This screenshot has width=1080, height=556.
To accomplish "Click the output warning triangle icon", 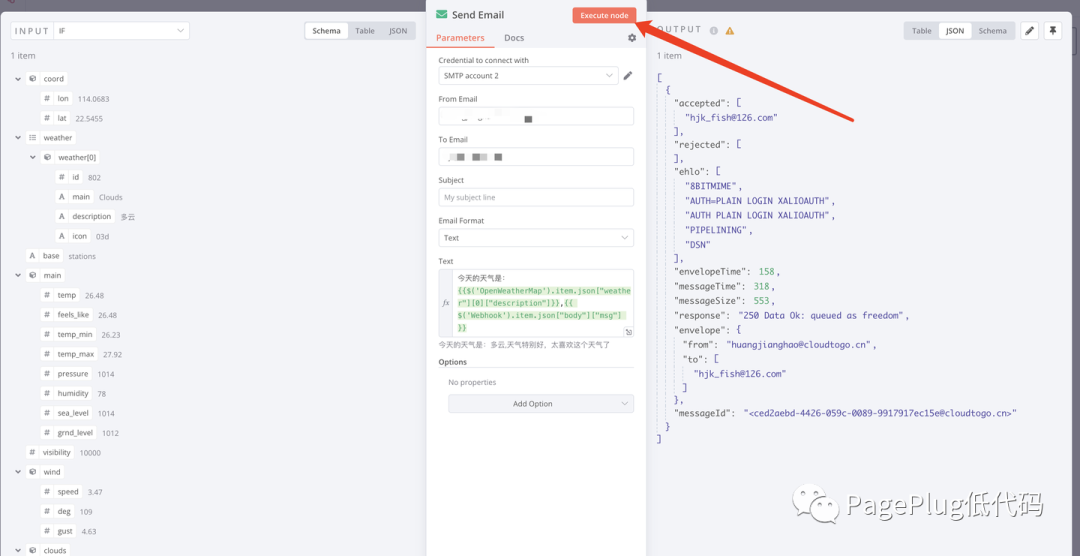I will (729, 30).
